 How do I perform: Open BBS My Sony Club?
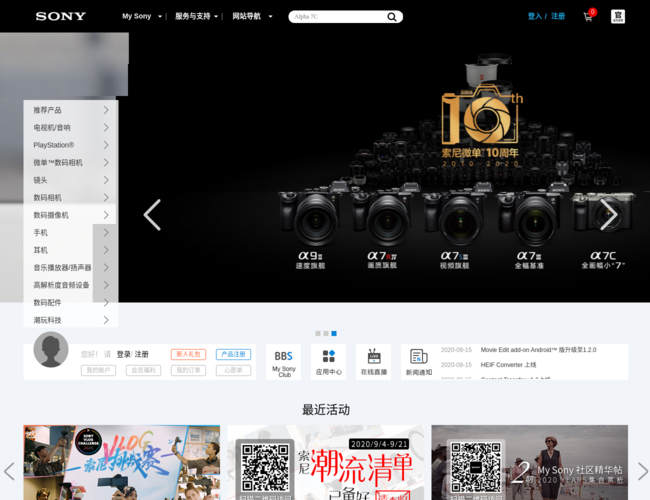[x=284, y=362]
